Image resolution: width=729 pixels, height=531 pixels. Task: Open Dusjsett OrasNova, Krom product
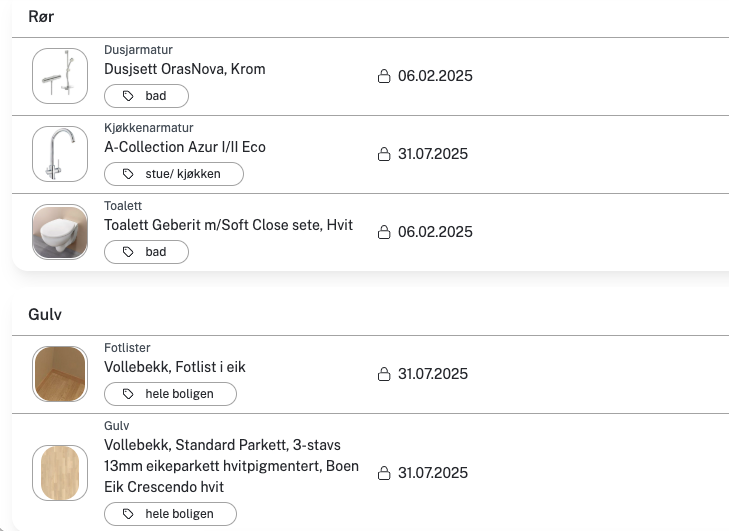185,69
